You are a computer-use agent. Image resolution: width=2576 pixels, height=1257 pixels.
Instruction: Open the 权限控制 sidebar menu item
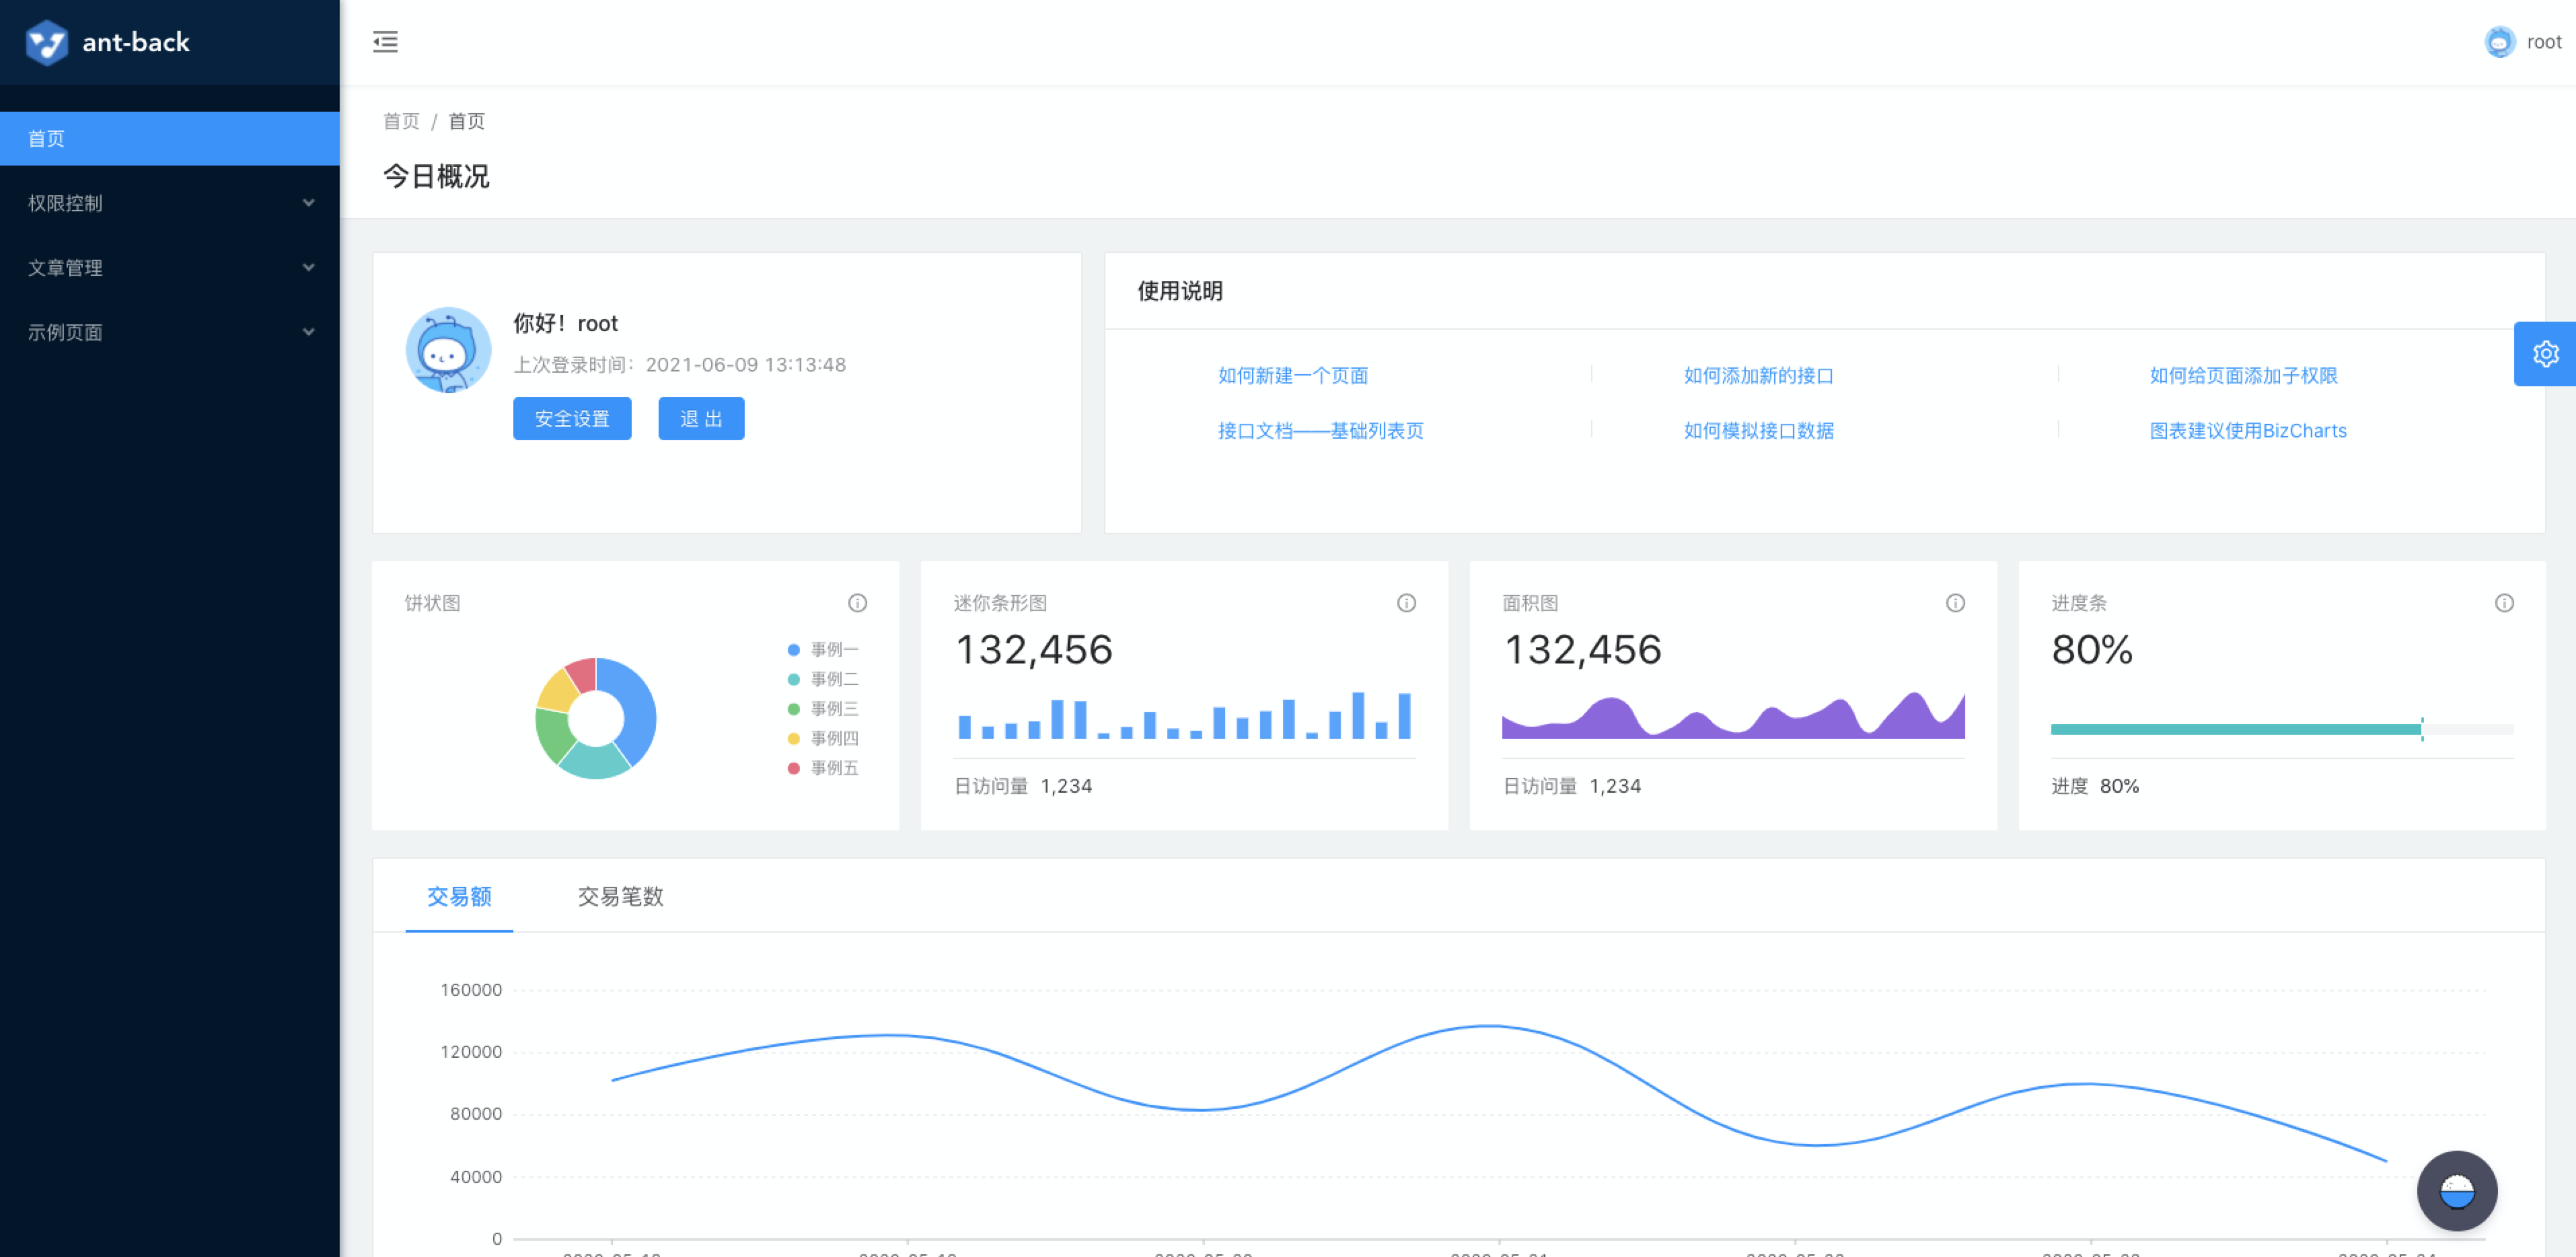(170, 203)
